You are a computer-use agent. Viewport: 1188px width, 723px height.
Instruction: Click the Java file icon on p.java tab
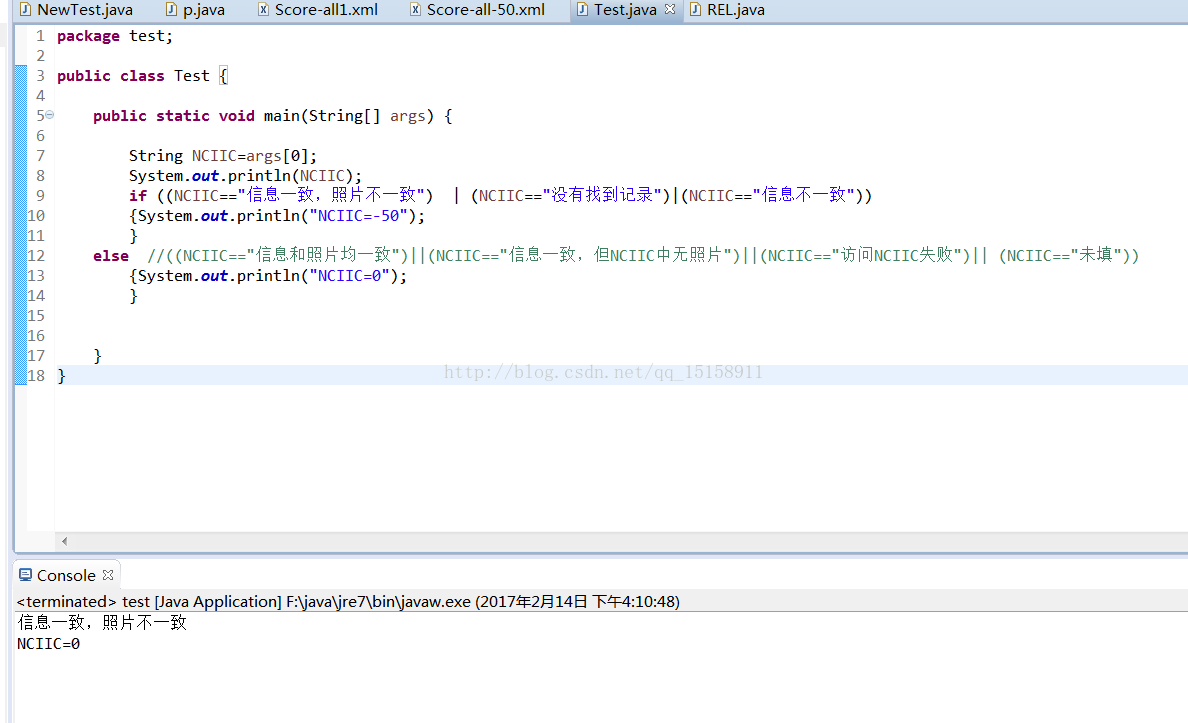(x=171, y=10)
